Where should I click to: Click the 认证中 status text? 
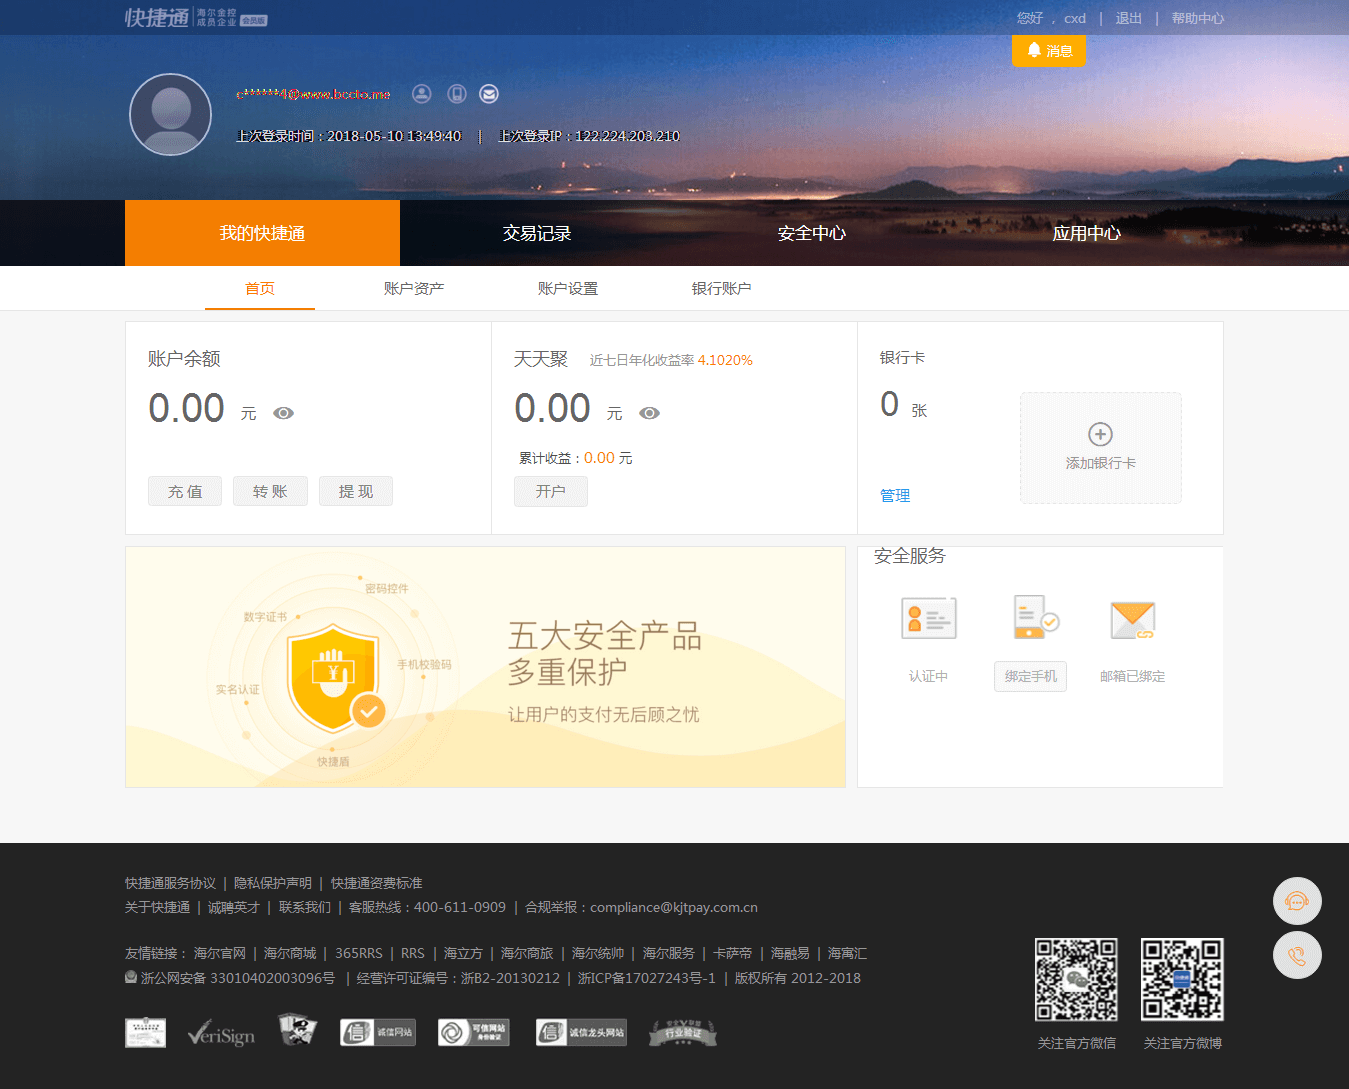pyautogui.click(x=928, y=676)
